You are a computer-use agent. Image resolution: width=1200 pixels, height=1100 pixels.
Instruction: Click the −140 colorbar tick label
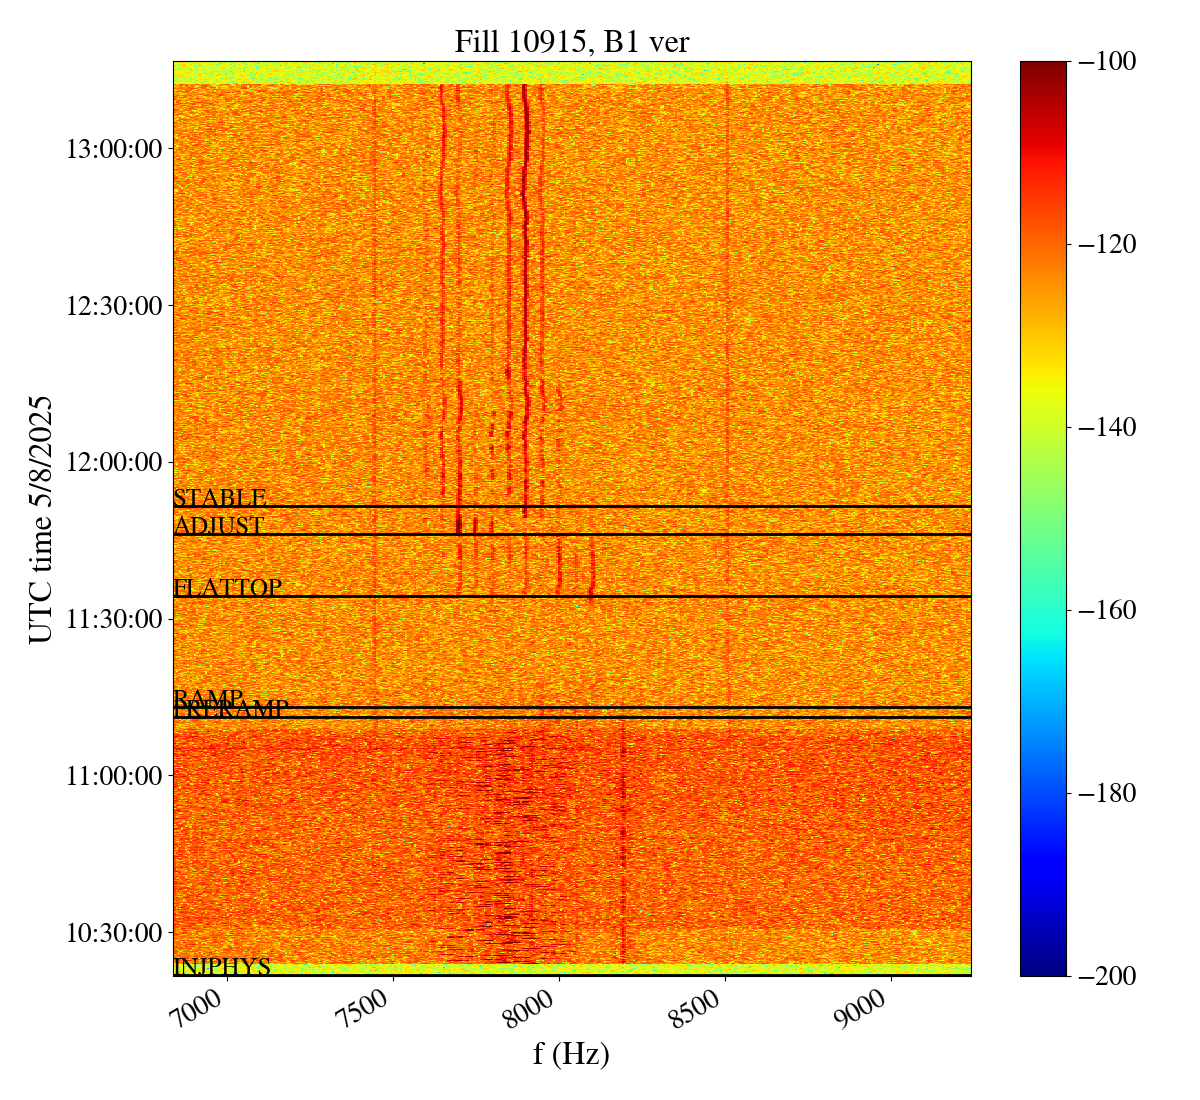pos(1108,427)
